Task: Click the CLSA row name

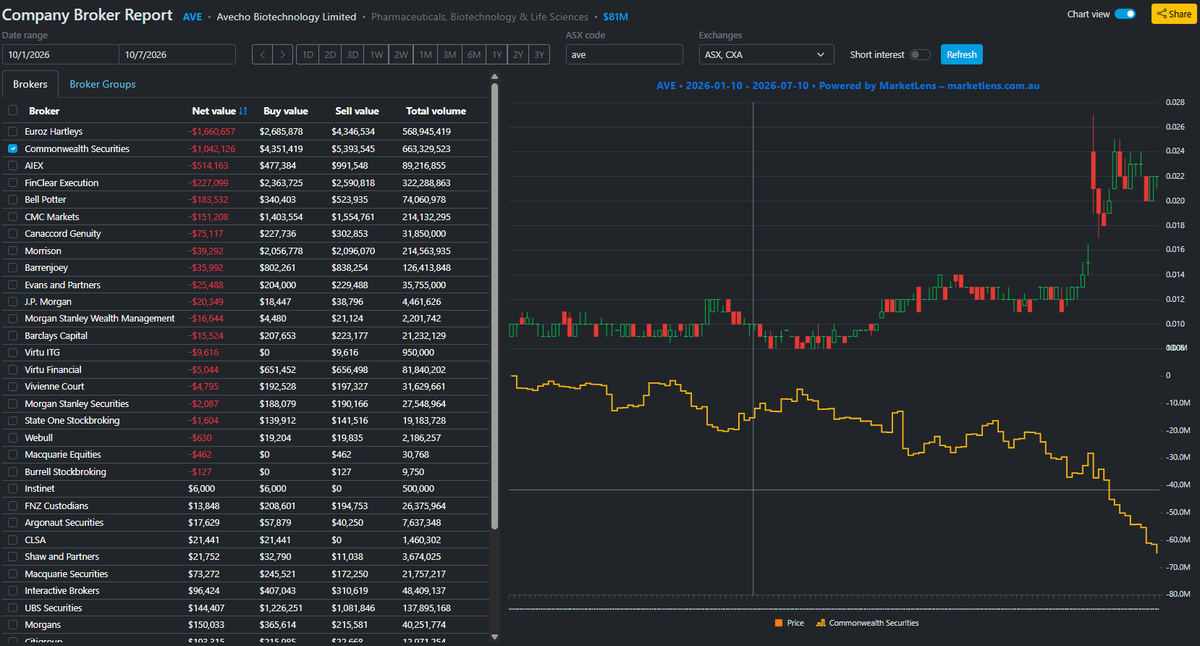Action: tap(36, 540)
